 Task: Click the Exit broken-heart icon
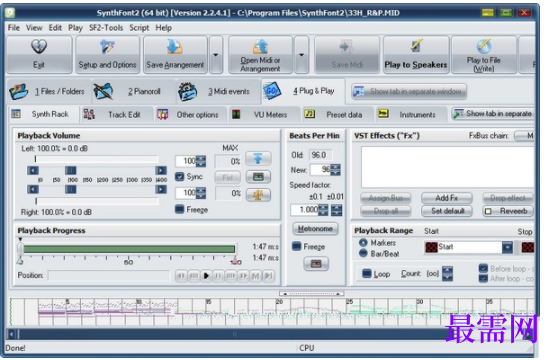(39, 47)
